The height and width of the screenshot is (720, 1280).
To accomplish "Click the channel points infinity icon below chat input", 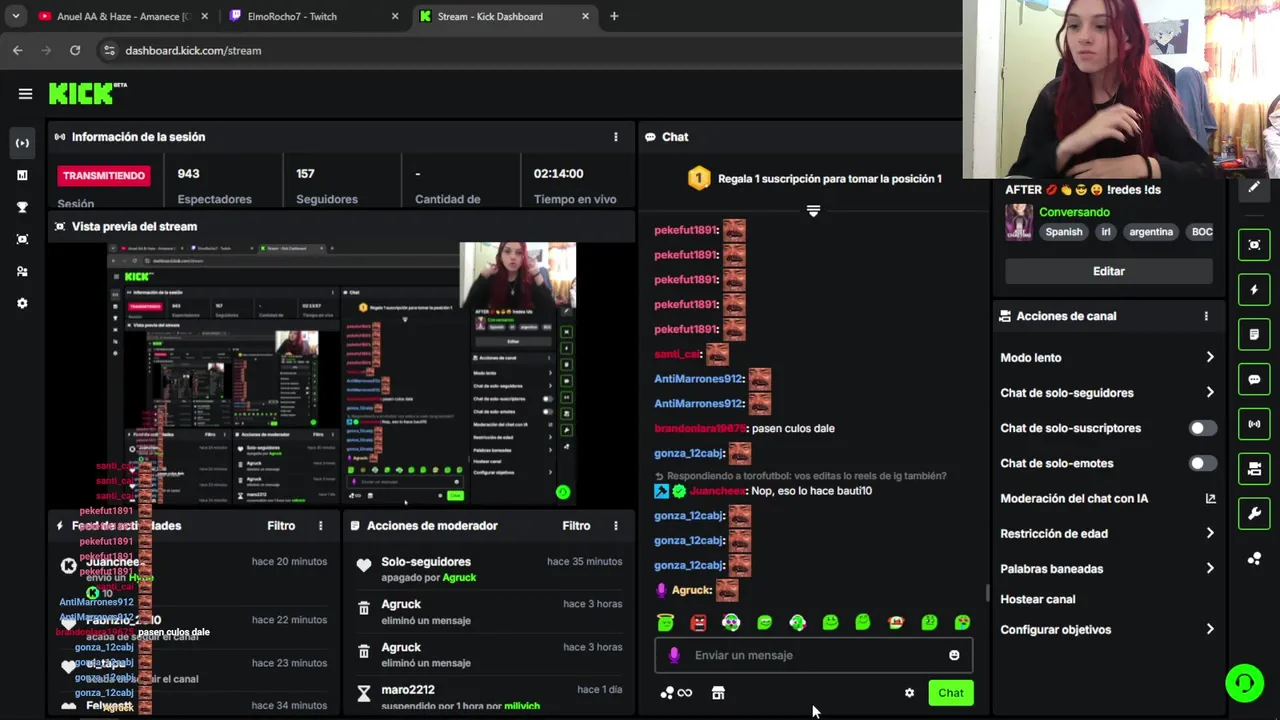I will 677,693.
